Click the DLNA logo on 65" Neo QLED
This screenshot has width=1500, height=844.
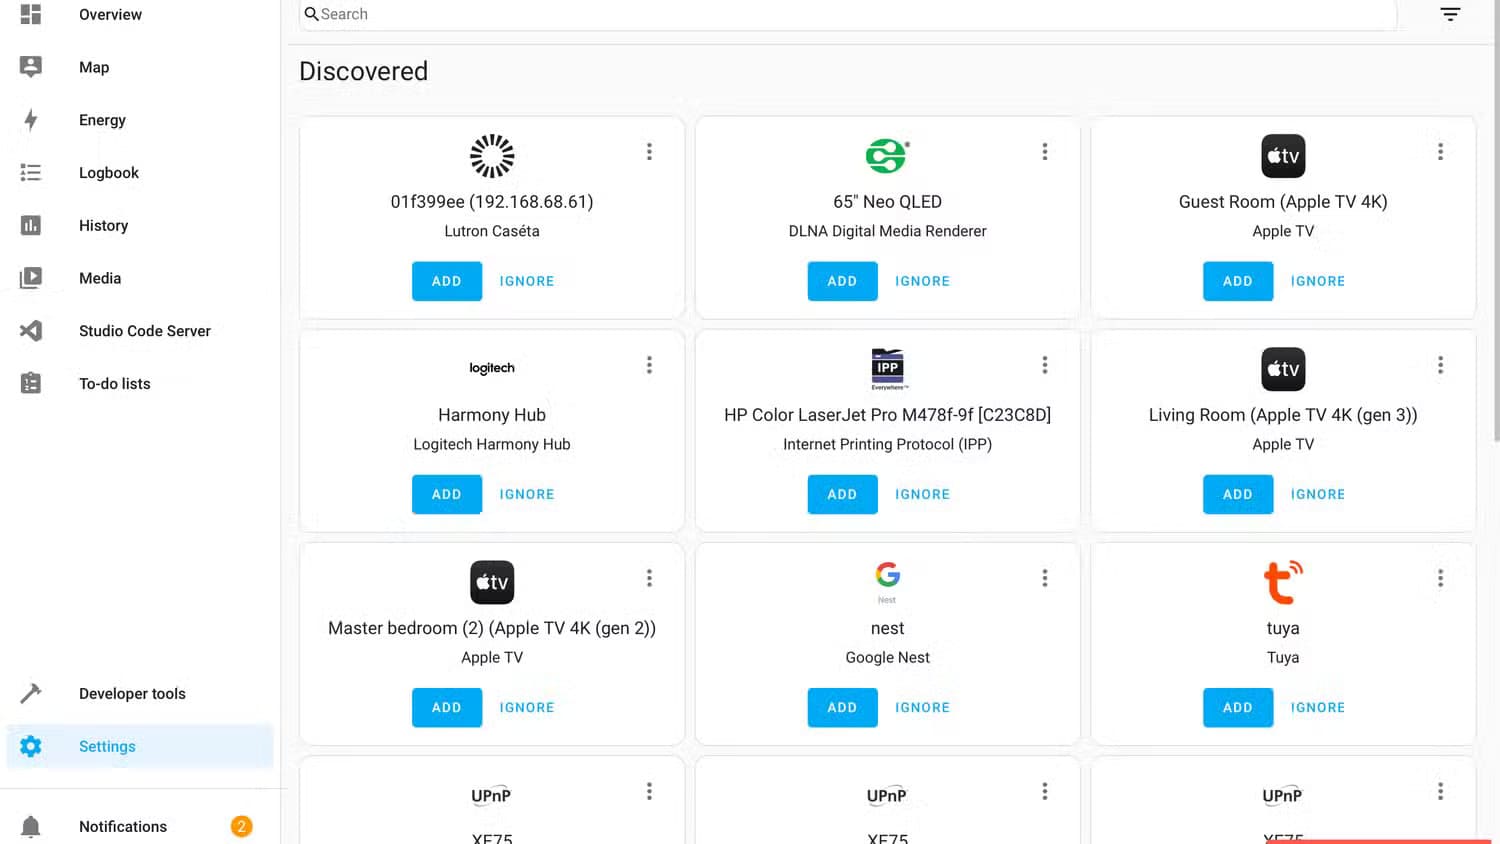click(x=887, y=156)
